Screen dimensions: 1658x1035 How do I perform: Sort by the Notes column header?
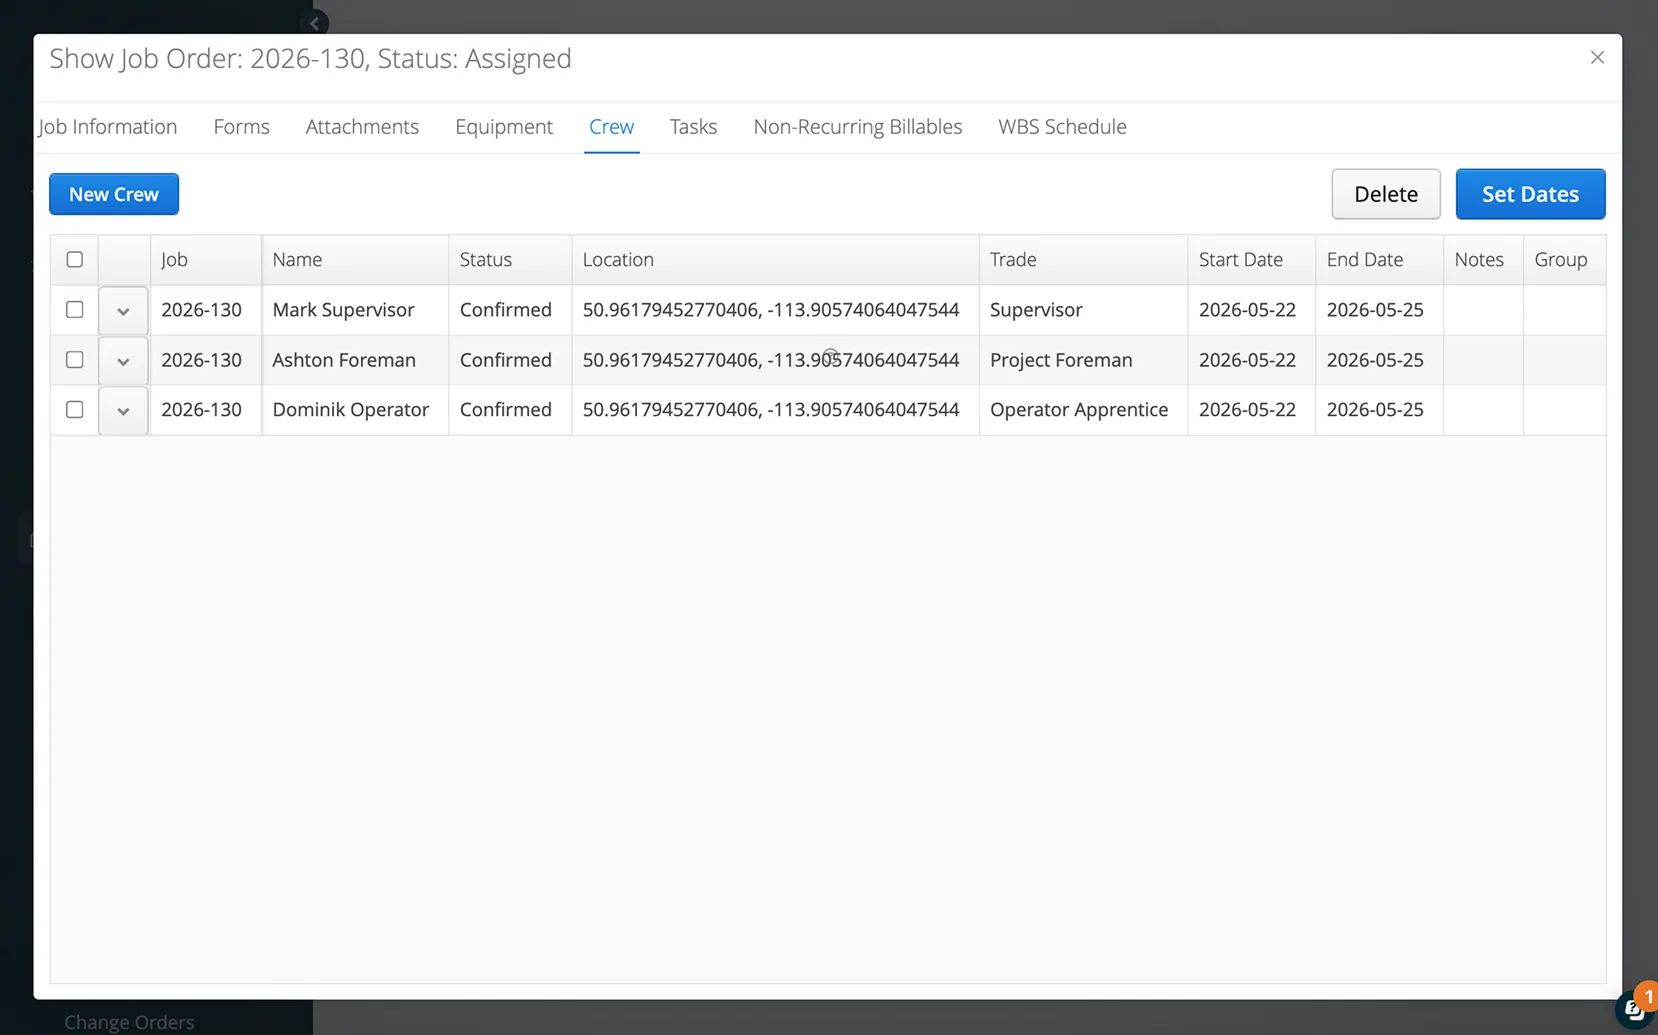(1483, 260)
